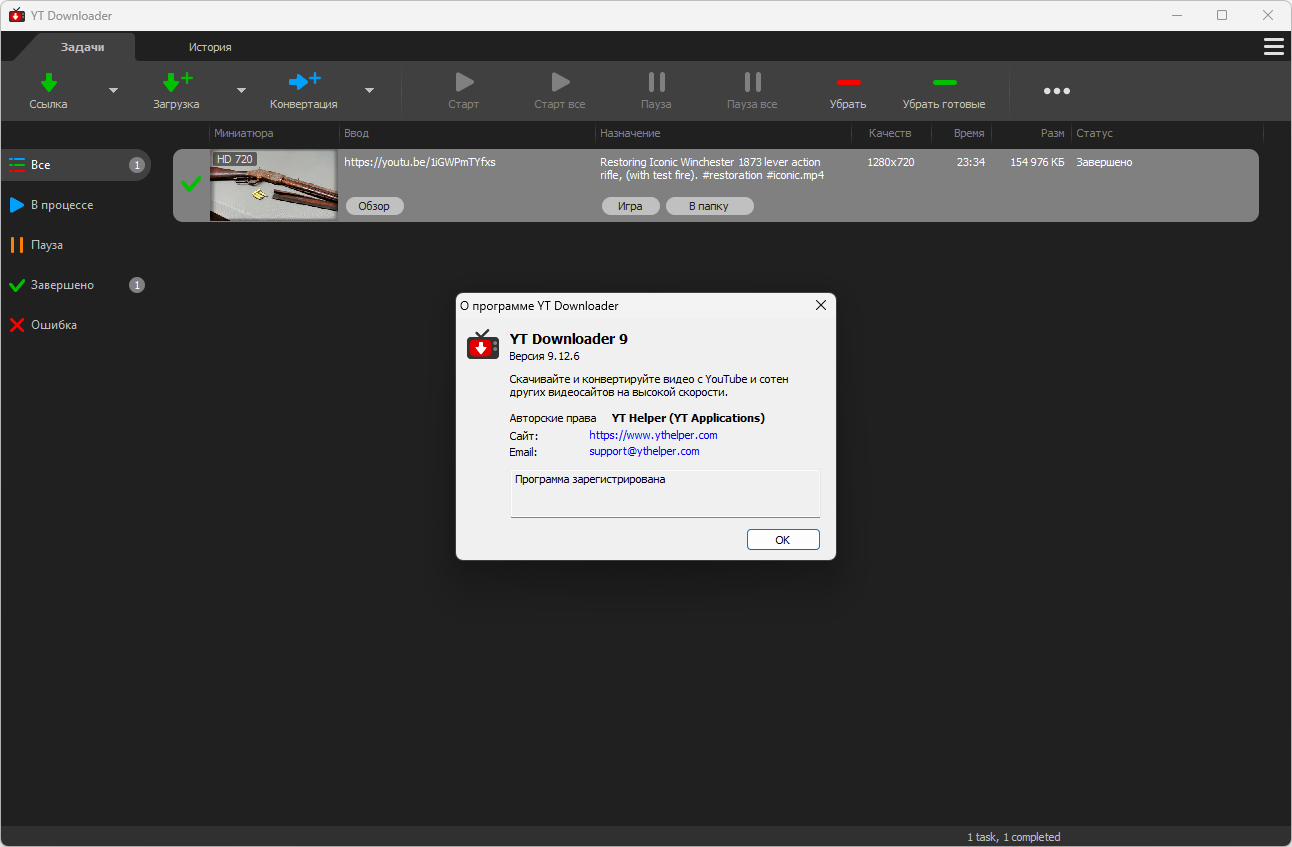Click the Версия 9.12.6 text
The height and width of the screenshot is (847, 1292).
coord(544,356)
